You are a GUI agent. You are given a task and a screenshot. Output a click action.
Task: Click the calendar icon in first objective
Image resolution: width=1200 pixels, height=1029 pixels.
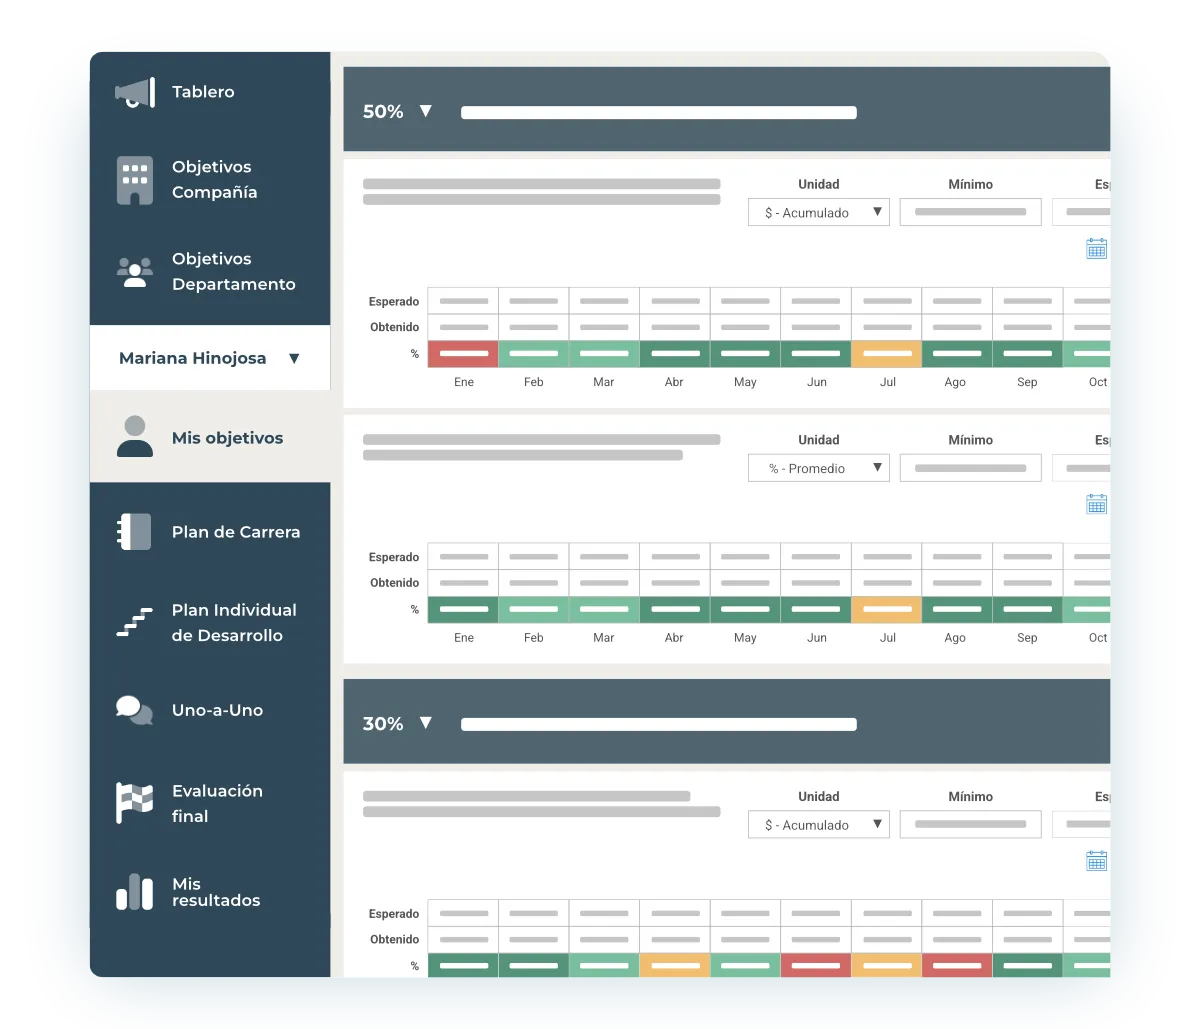[1096, 249]
